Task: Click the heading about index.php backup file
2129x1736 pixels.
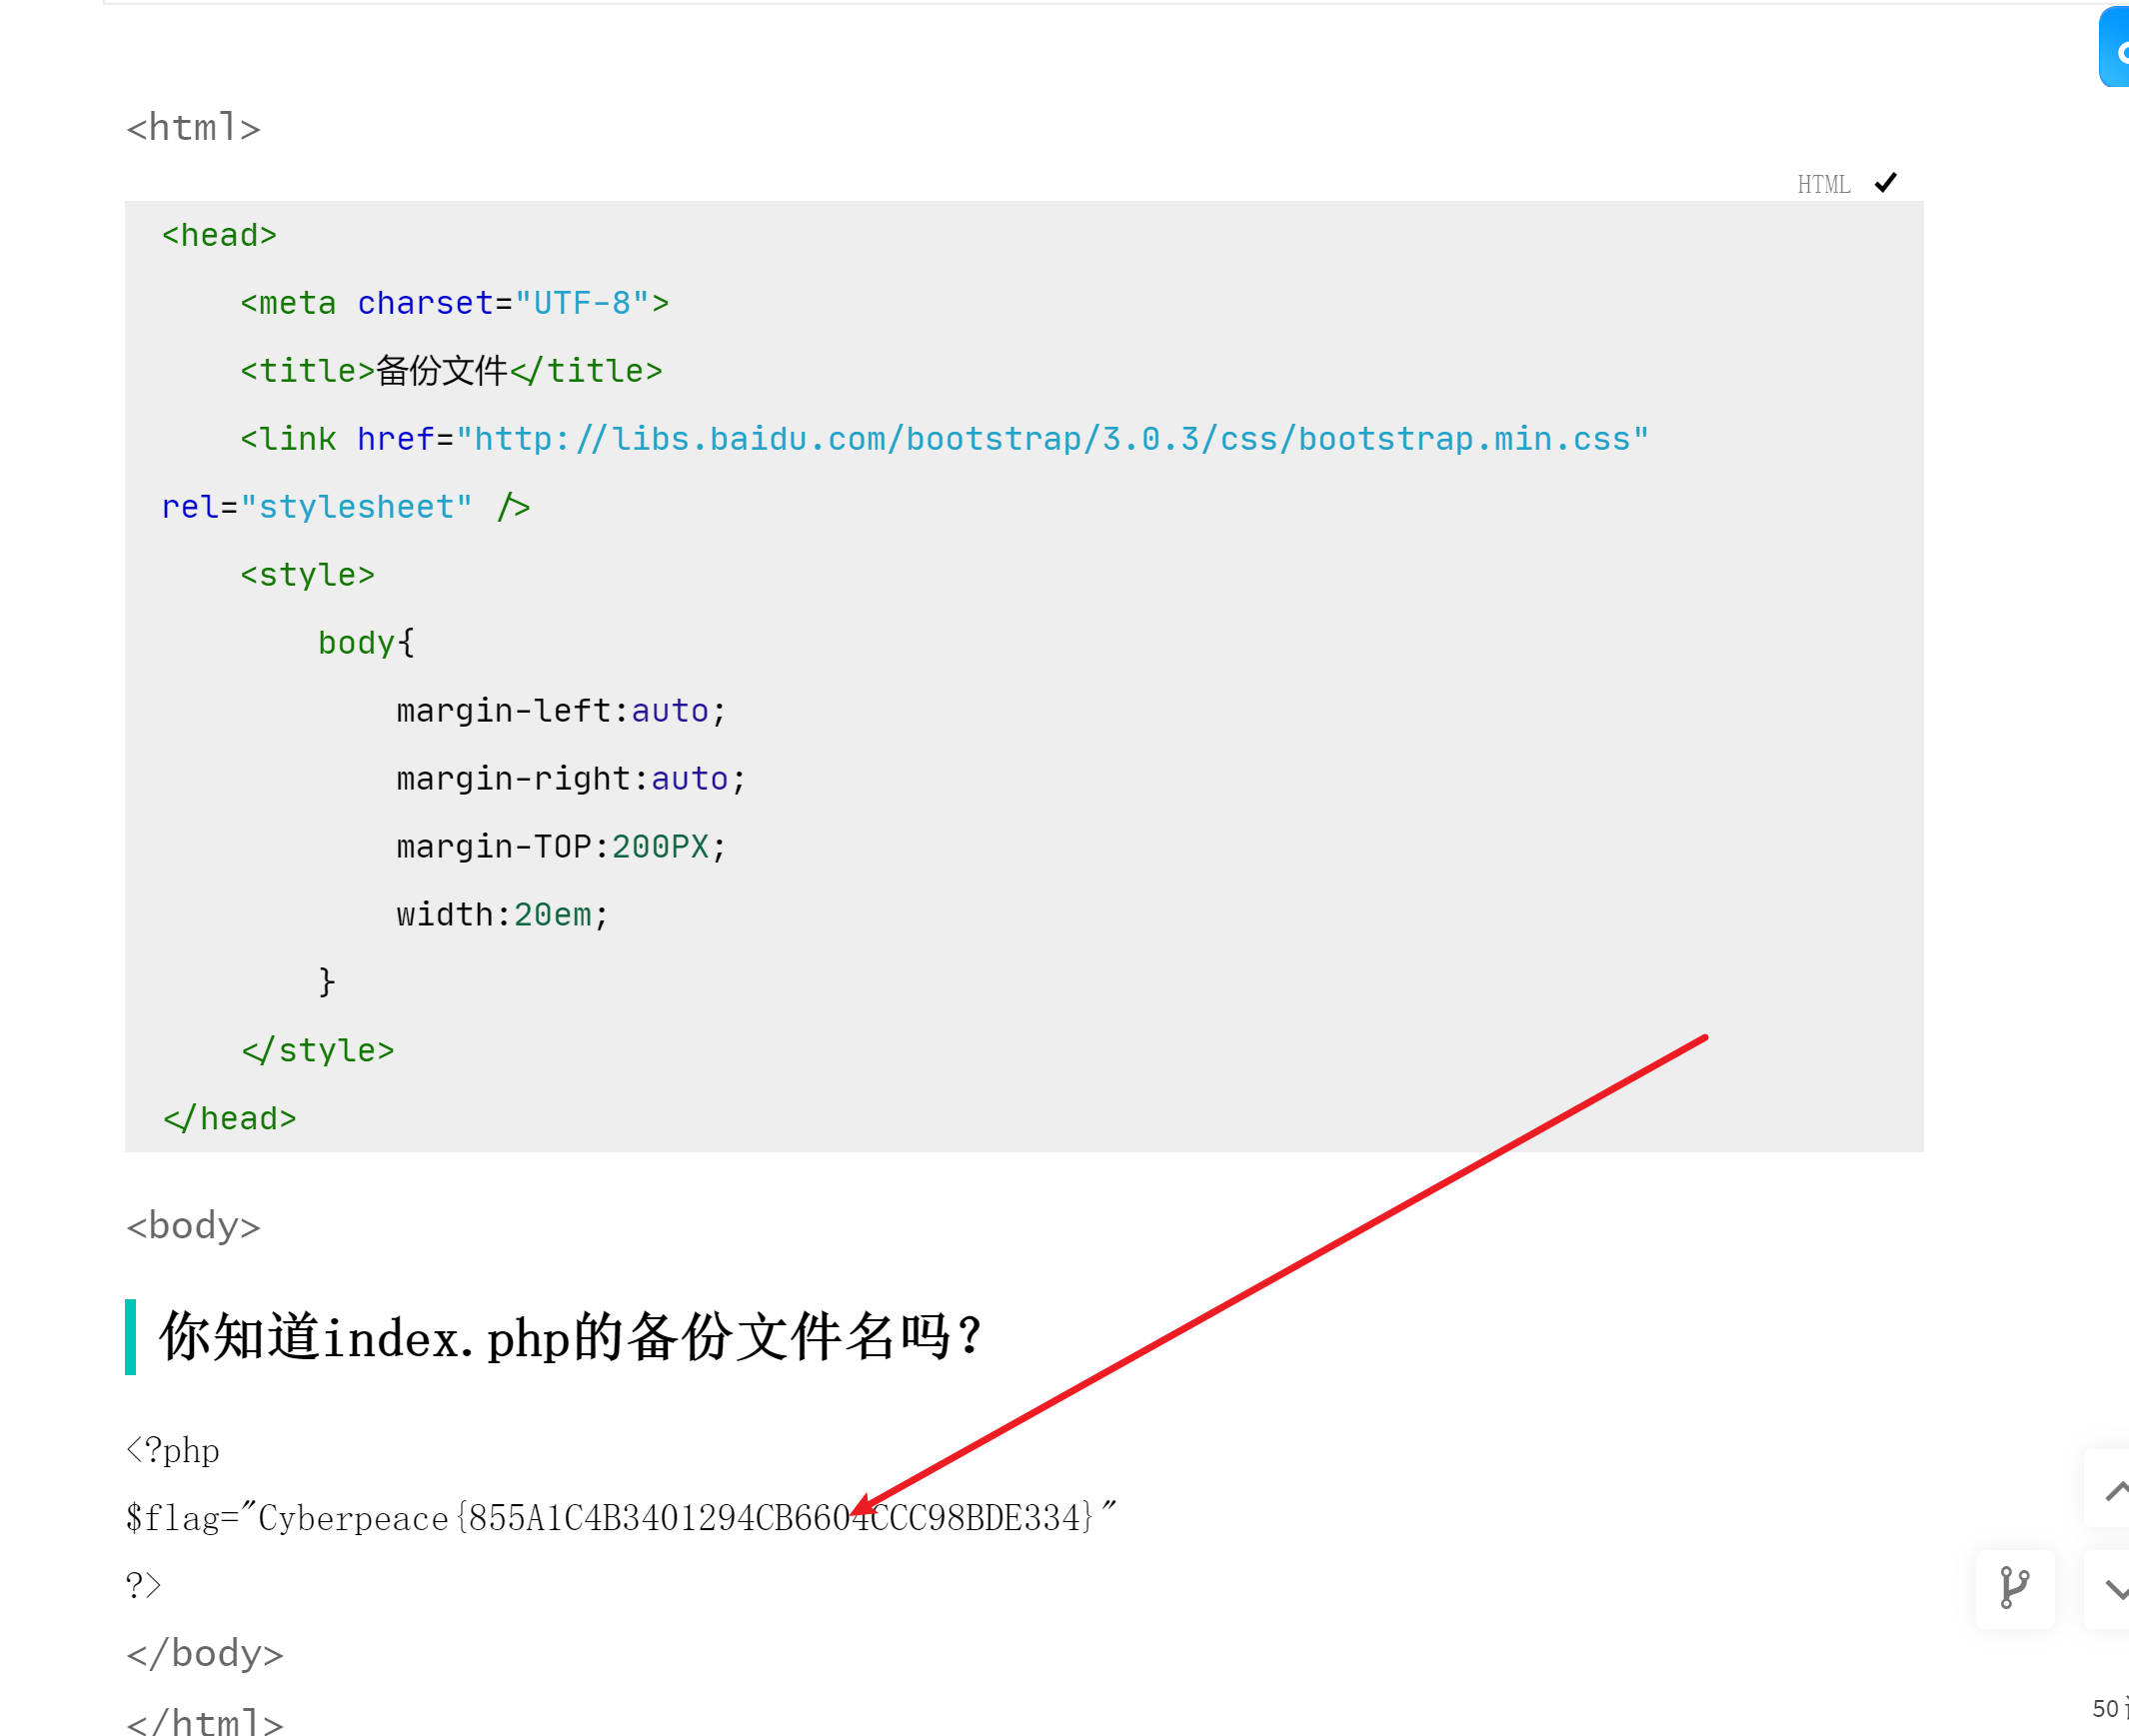Action: (x=570, y=1337)
